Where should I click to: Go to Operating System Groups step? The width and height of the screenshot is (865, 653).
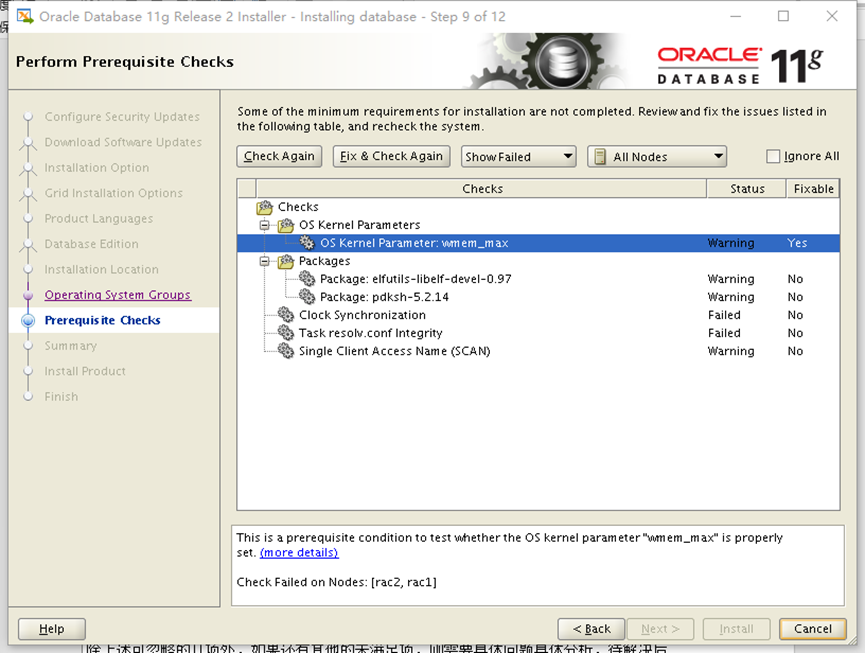[x=118, y=295]
